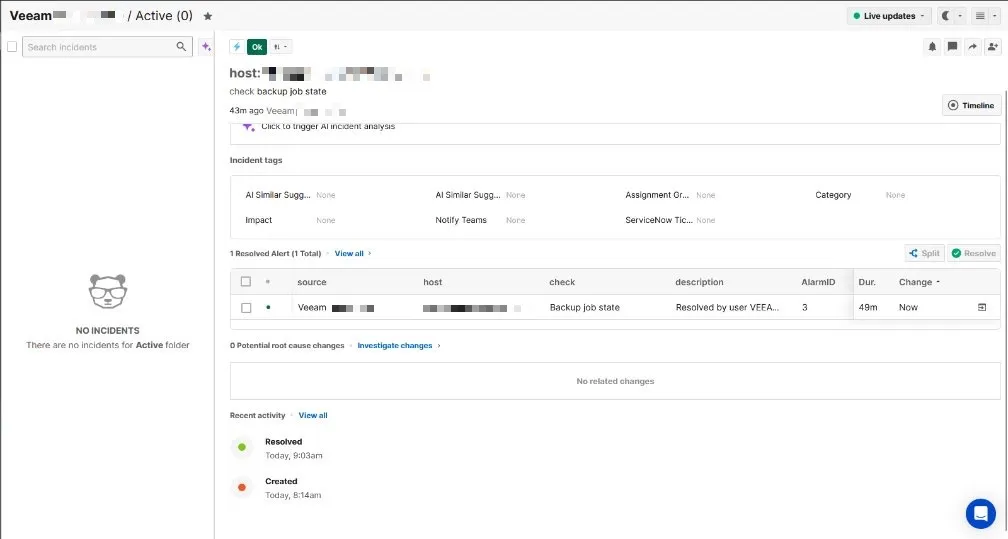
Task: Open alert details icon in Veeam row
Action: [x=982, y=308]
